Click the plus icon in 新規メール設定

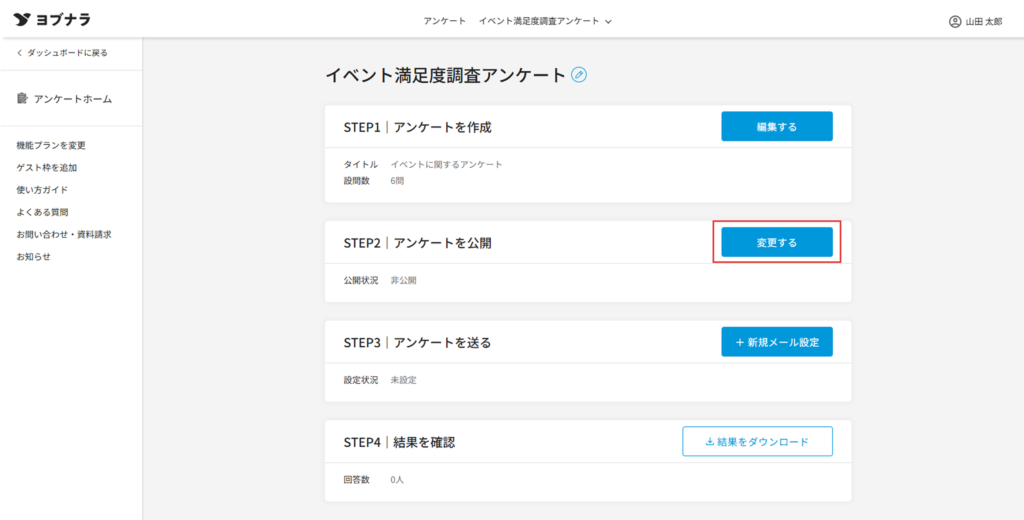coord(739,342)
